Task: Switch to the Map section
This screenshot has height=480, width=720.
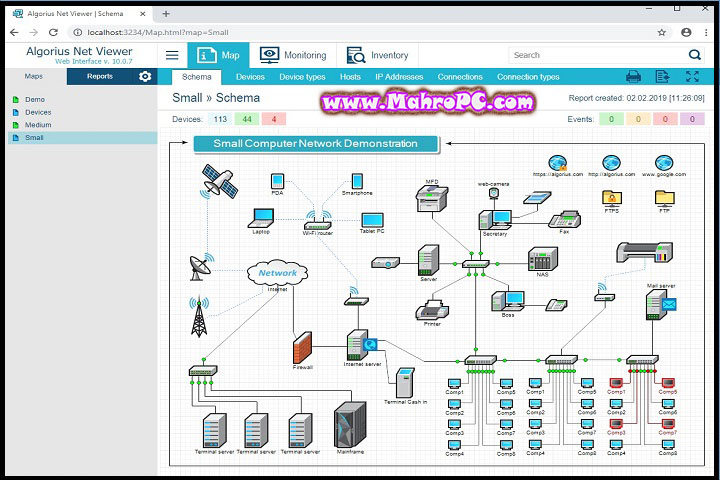Action: click(219, 55)
